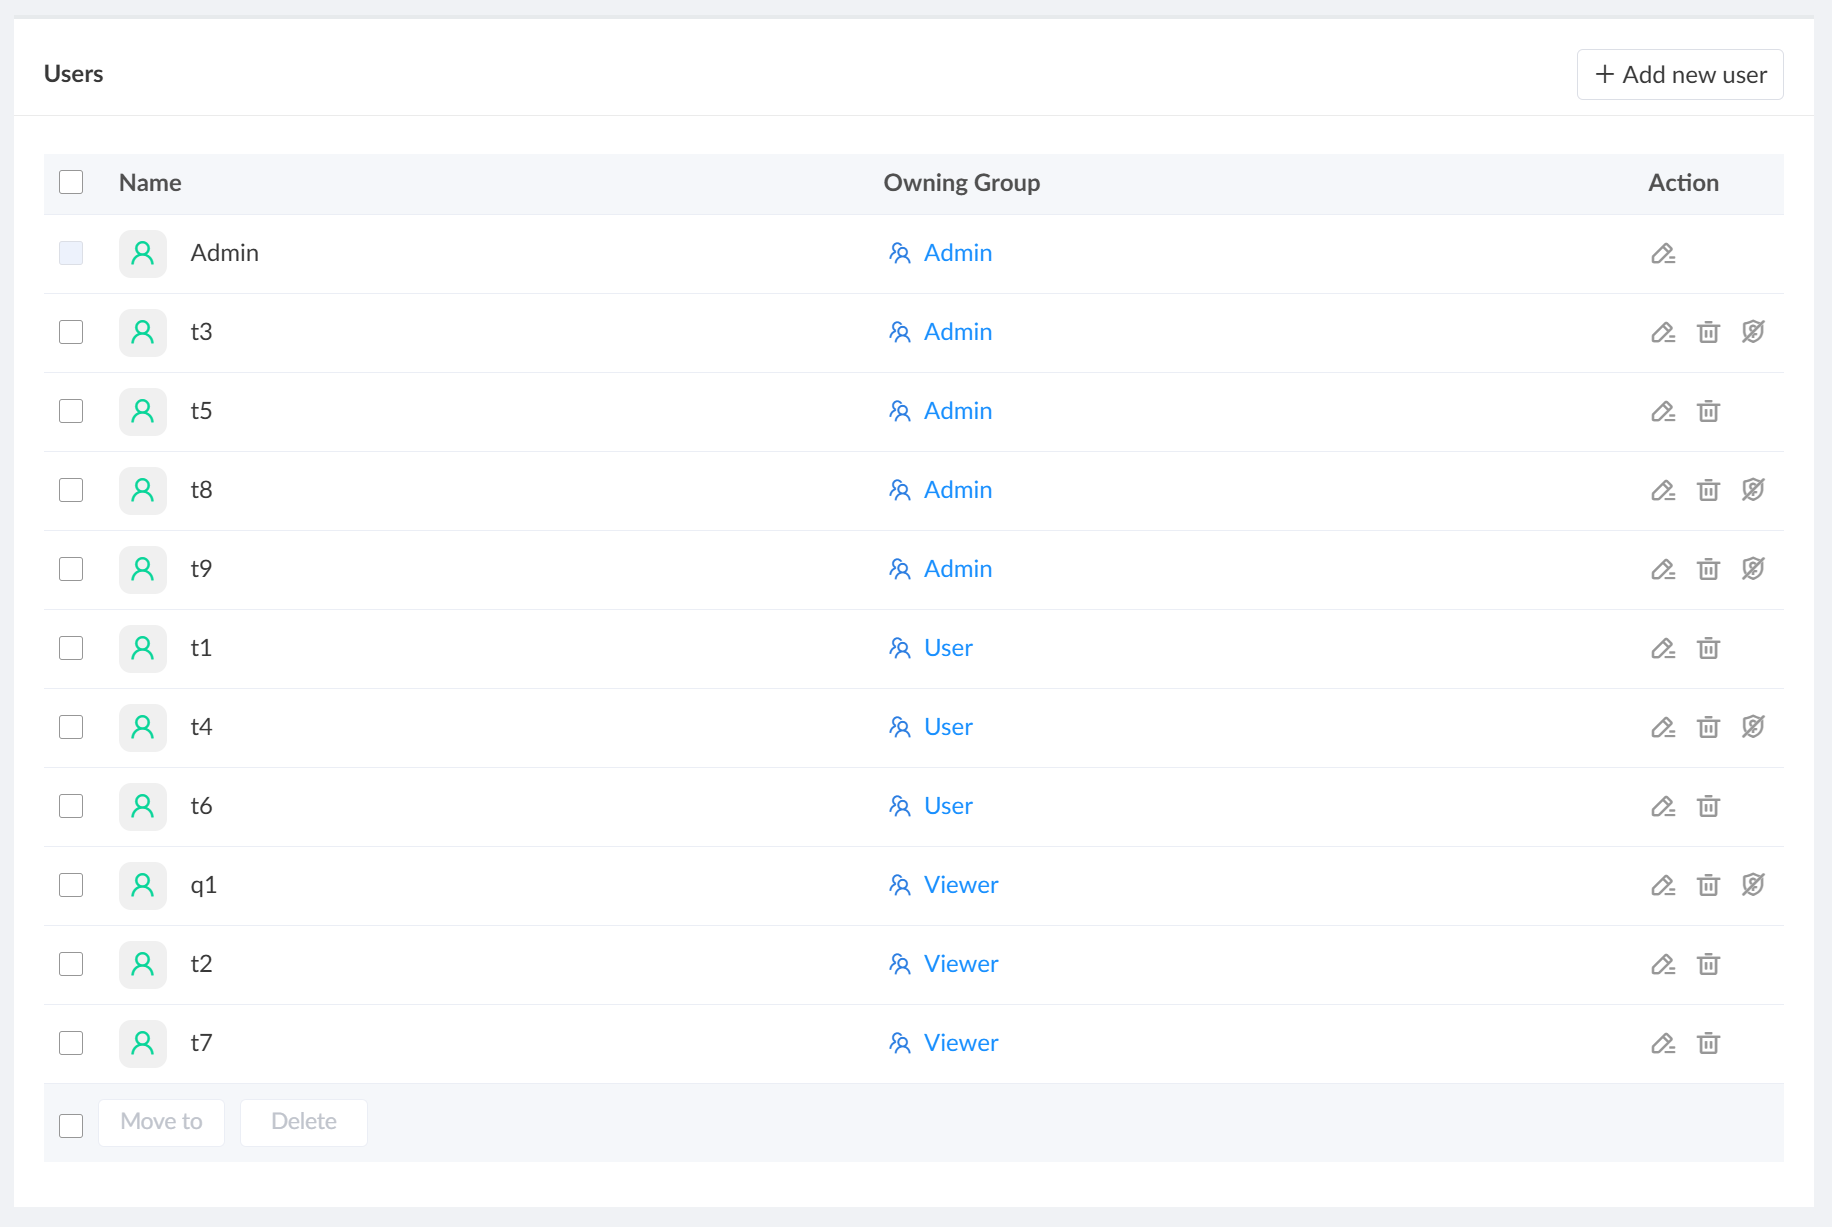This screenshot has height=1227, width=1832.
Task: Click the Action column header
Action: coord(1683,183)
